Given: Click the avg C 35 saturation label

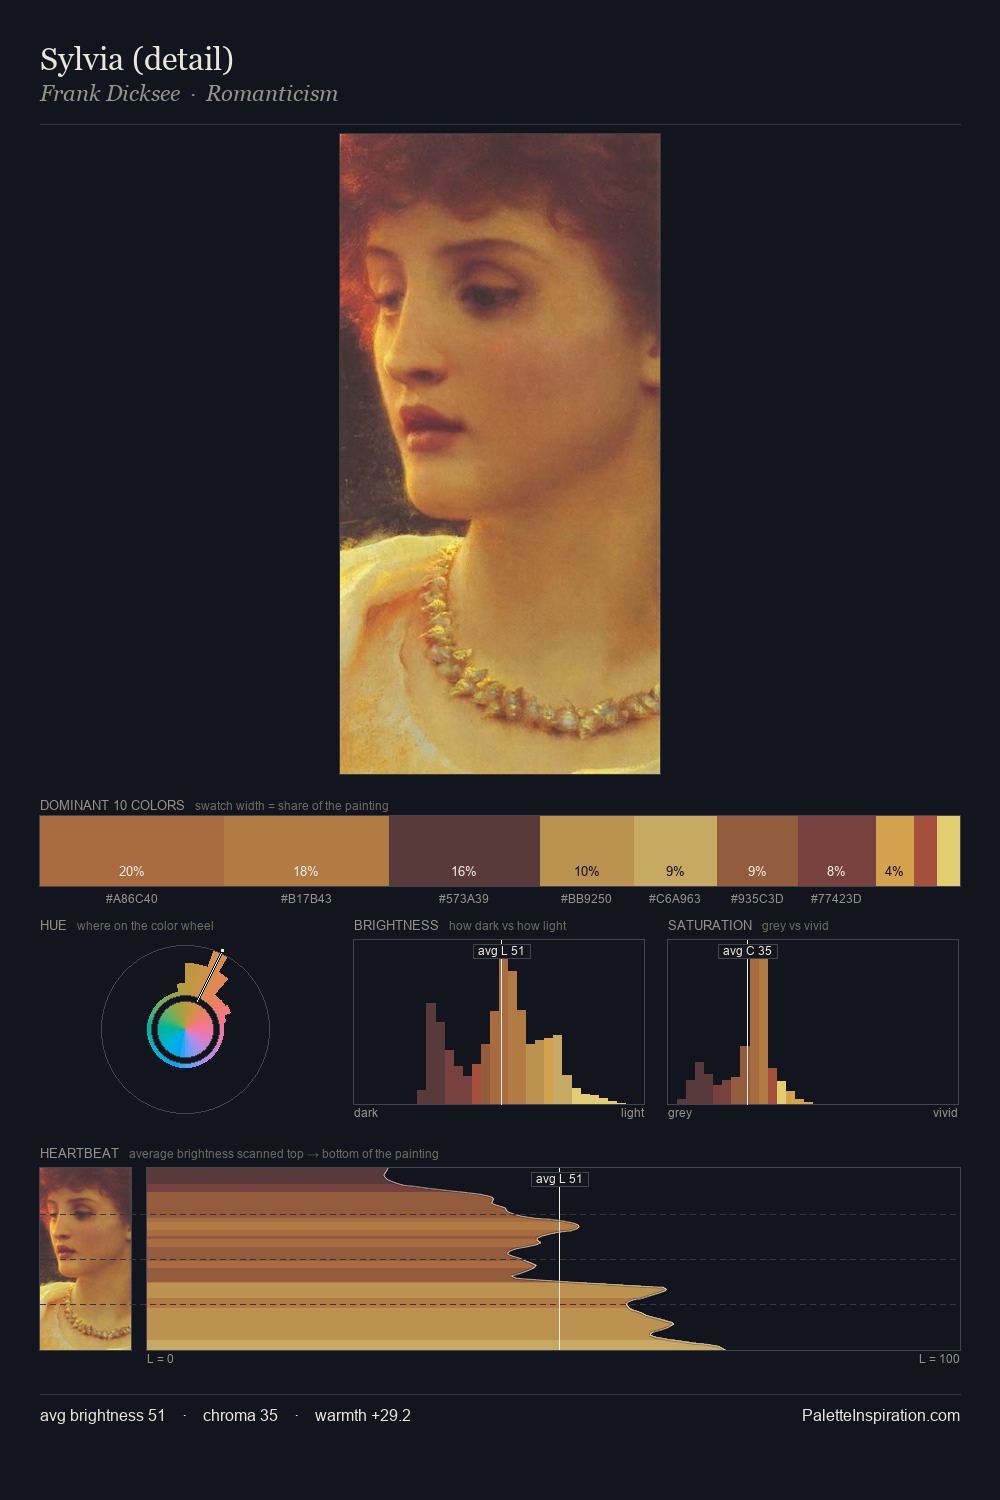Looking at the screenshot, I should (747, 951).
